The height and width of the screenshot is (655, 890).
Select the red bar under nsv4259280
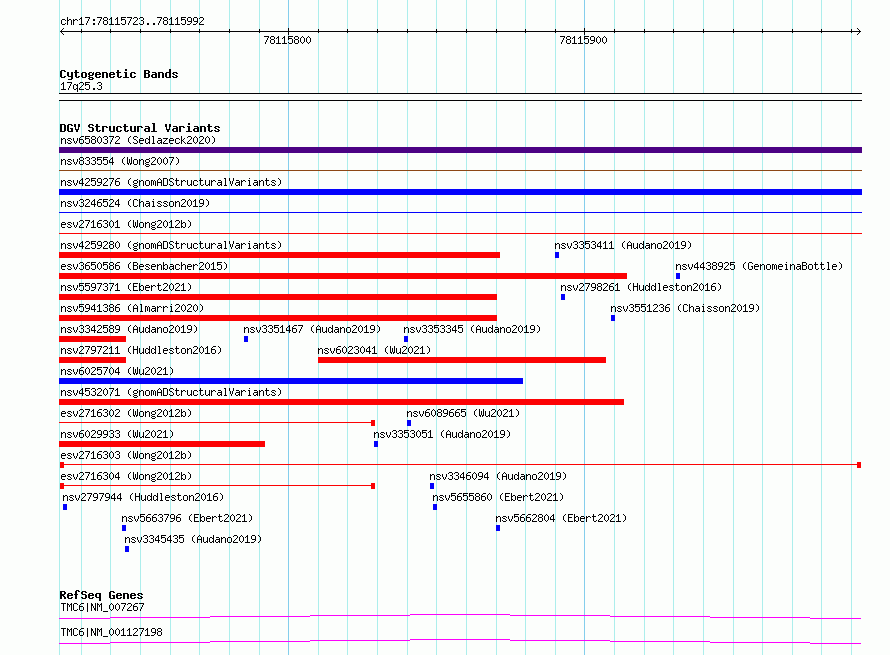point(279,255)
